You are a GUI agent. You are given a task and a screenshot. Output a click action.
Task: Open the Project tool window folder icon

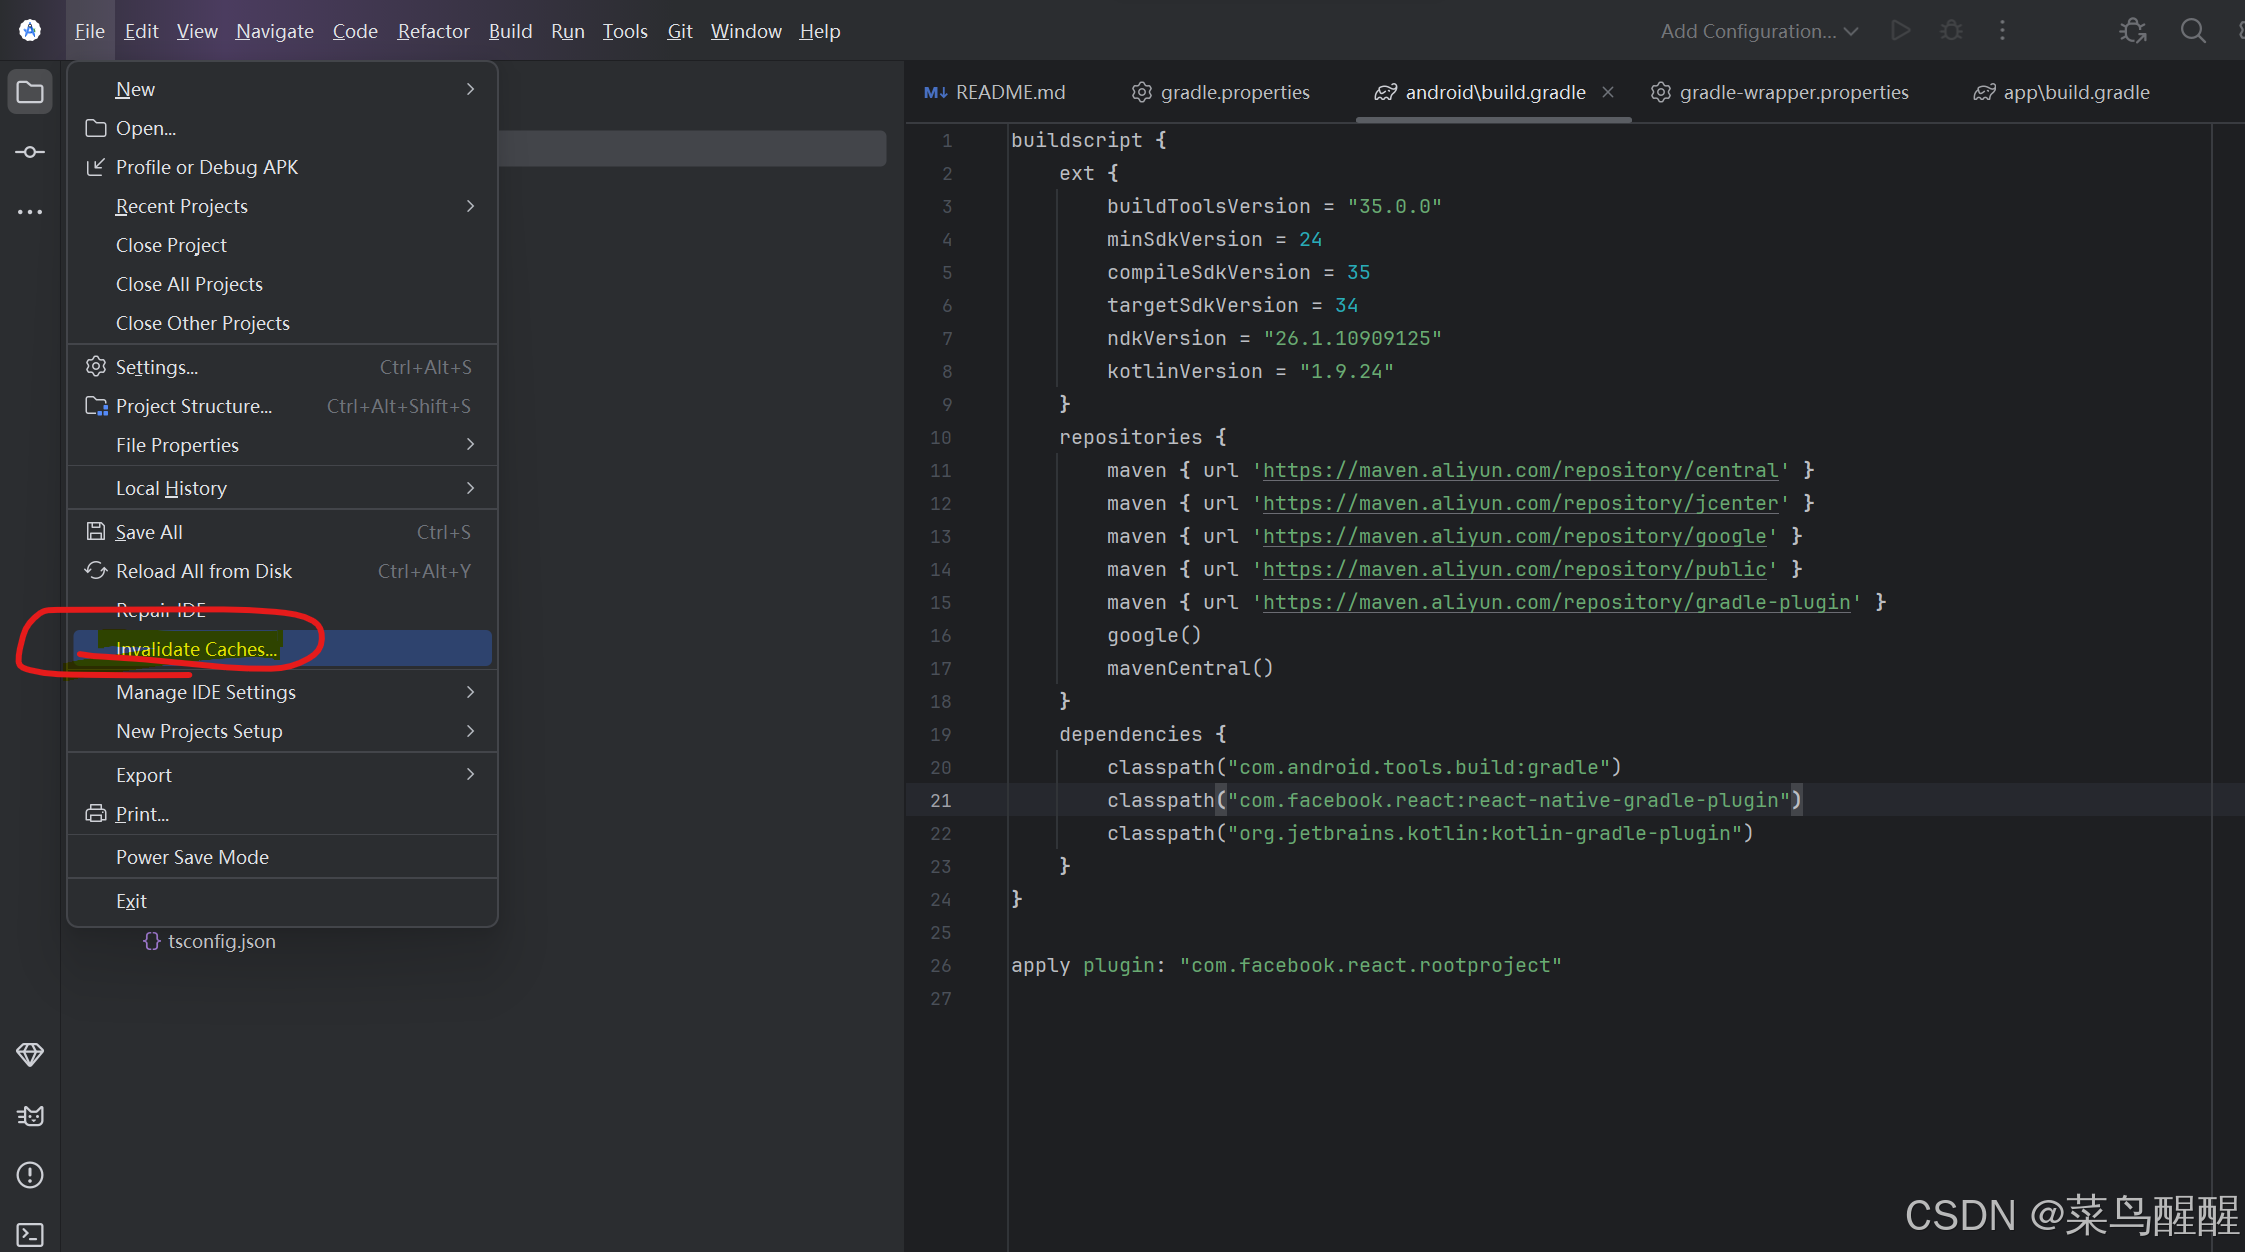pos(30,92)
